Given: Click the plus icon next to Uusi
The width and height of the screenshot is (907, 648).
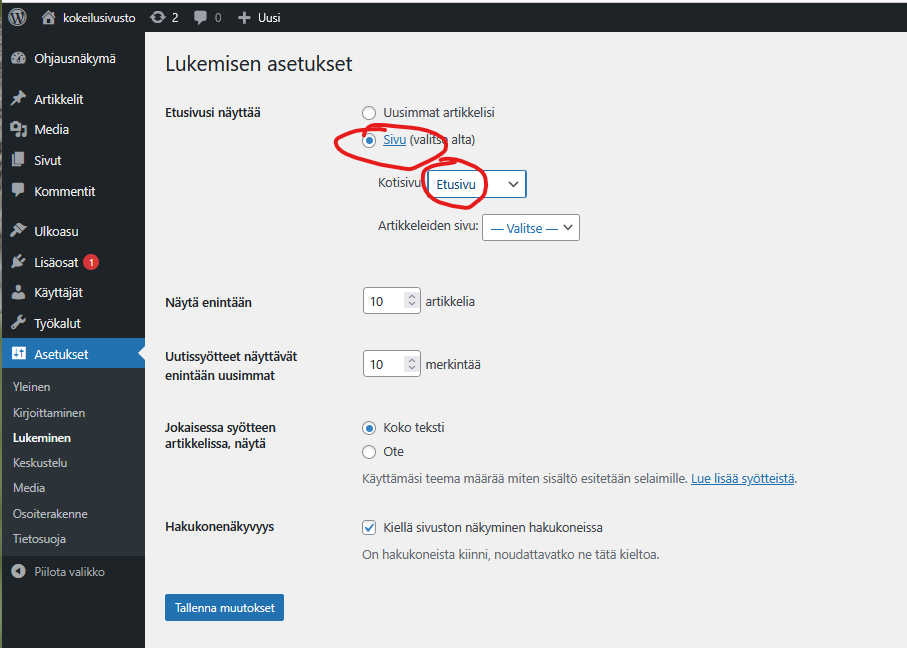Looking at the screenshot, I should pos(244,18).
